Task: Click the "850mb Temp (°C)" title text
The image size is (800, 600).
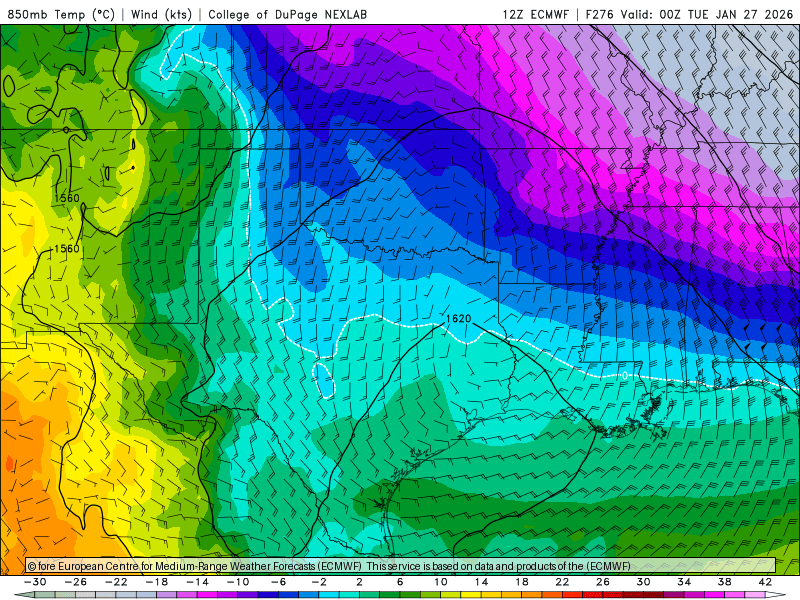Action: [61, 14]
